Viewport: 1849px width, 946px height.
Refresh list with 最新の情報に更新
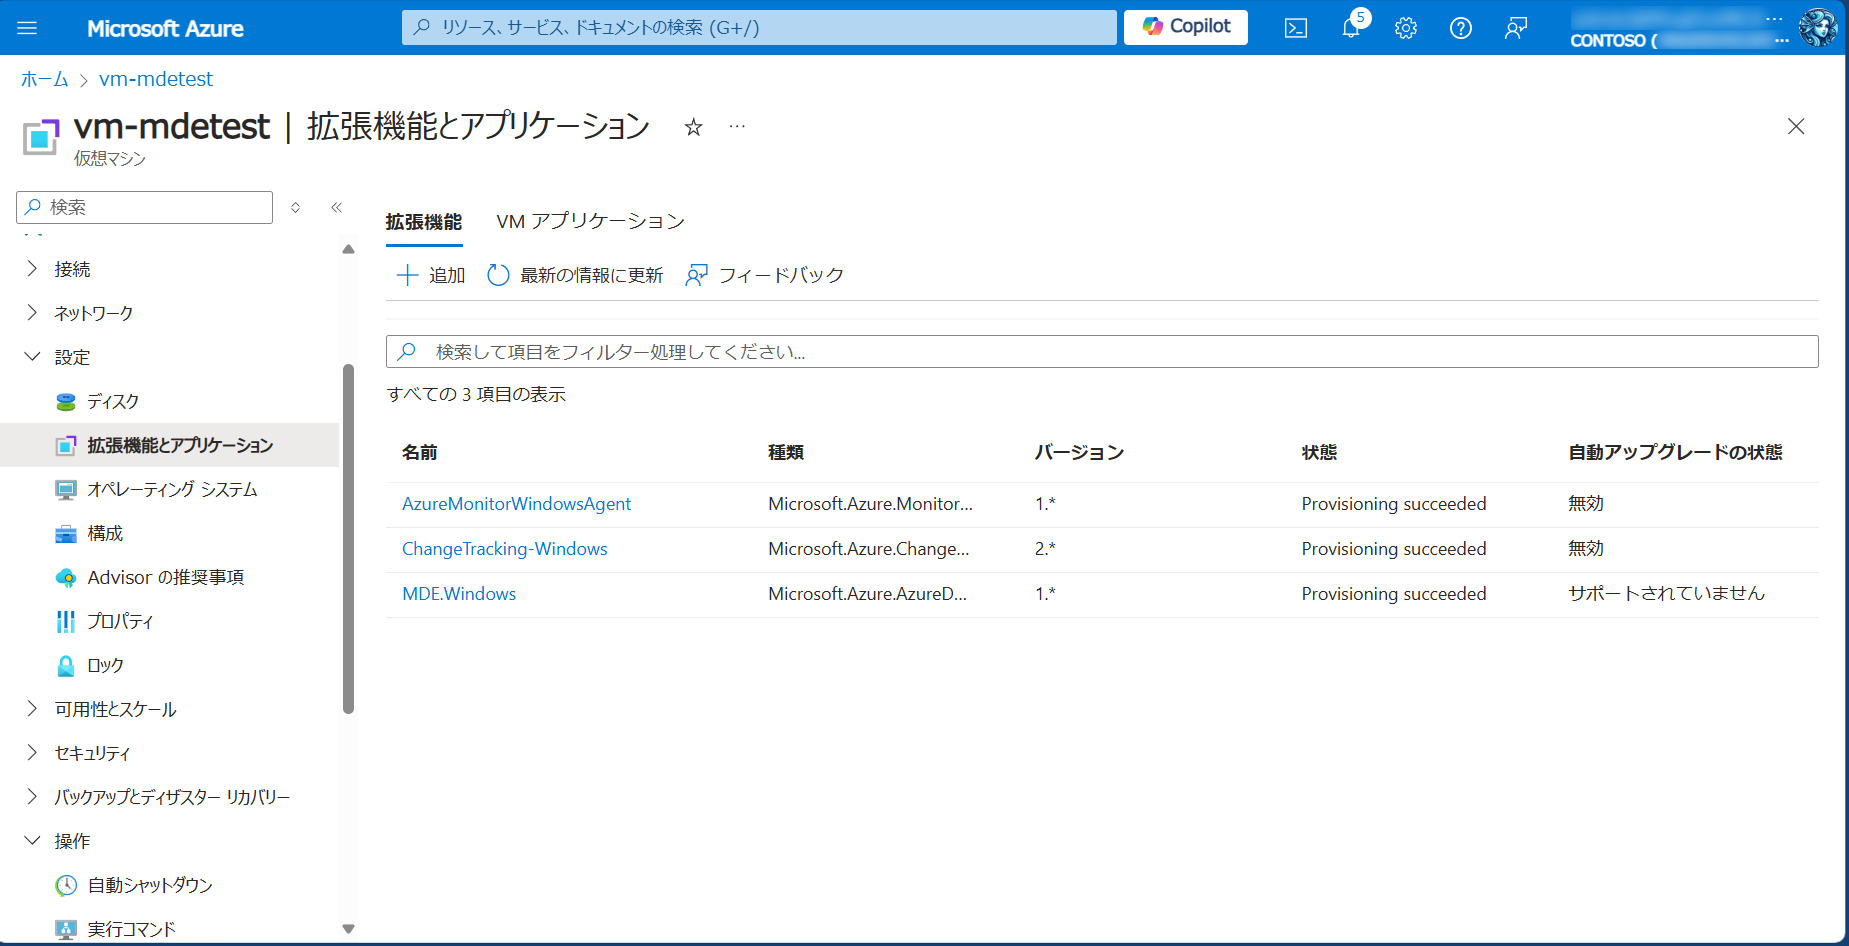pos(575,275)
